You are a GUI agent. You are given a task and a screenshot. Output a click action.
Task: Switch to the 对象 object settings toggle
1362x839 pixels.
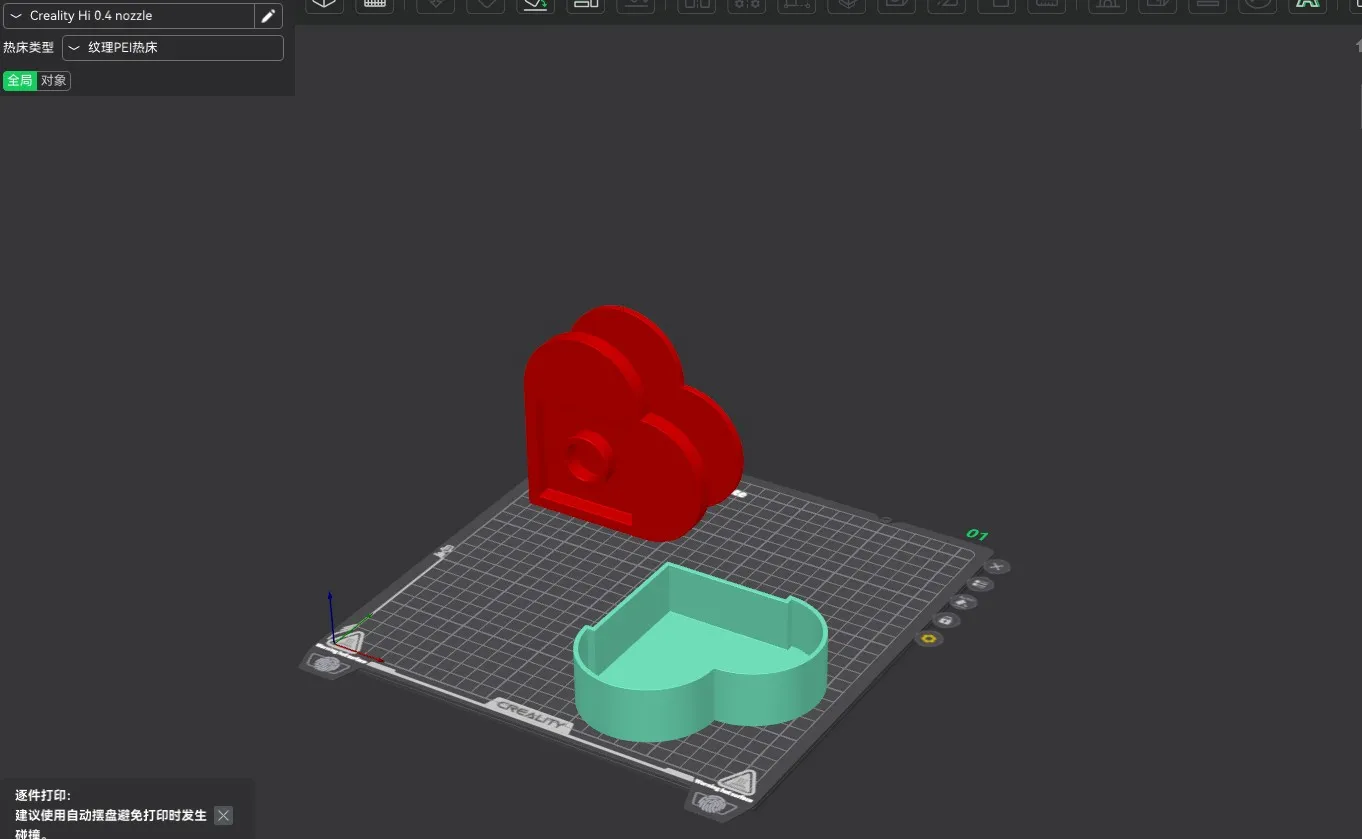(54, 80)
